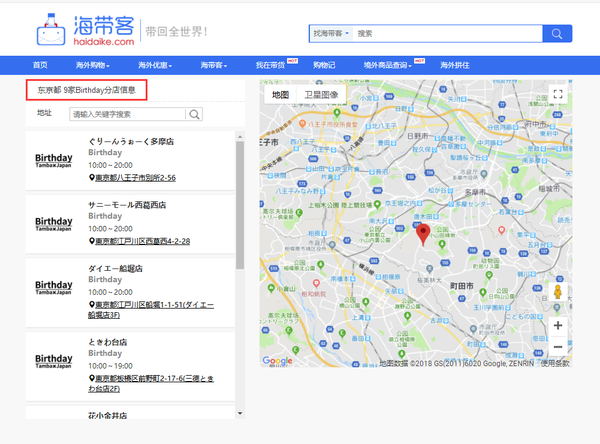This screenshot has width=600, height=444.
Task: Click the haidaike.com logo
Action: (x=85, y=31)
